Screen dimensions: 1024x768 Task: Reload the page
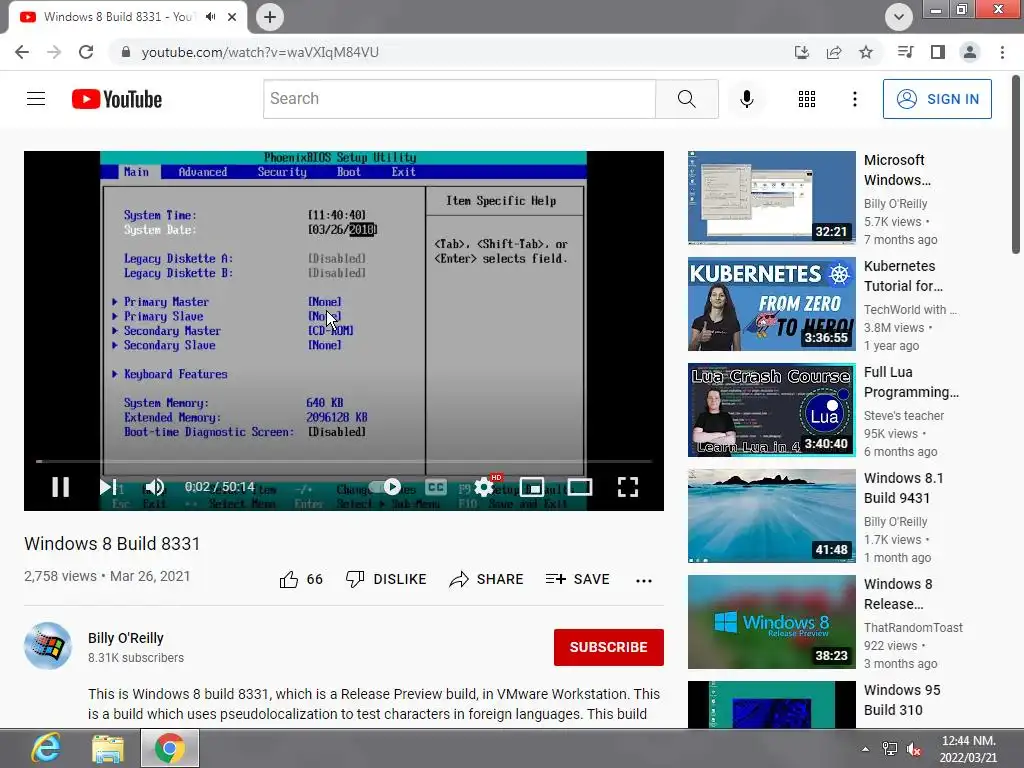pyautogui.click(x=86, y=52)
